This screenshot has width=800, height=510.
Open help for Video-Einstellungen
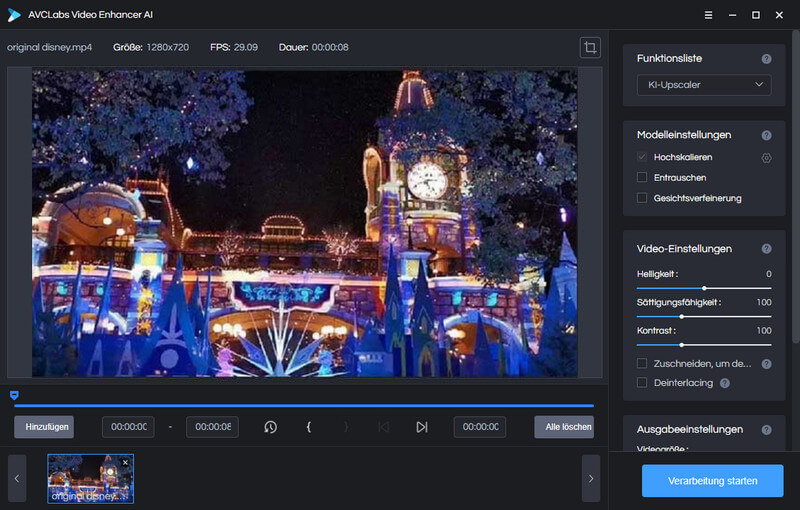point(766,249)
